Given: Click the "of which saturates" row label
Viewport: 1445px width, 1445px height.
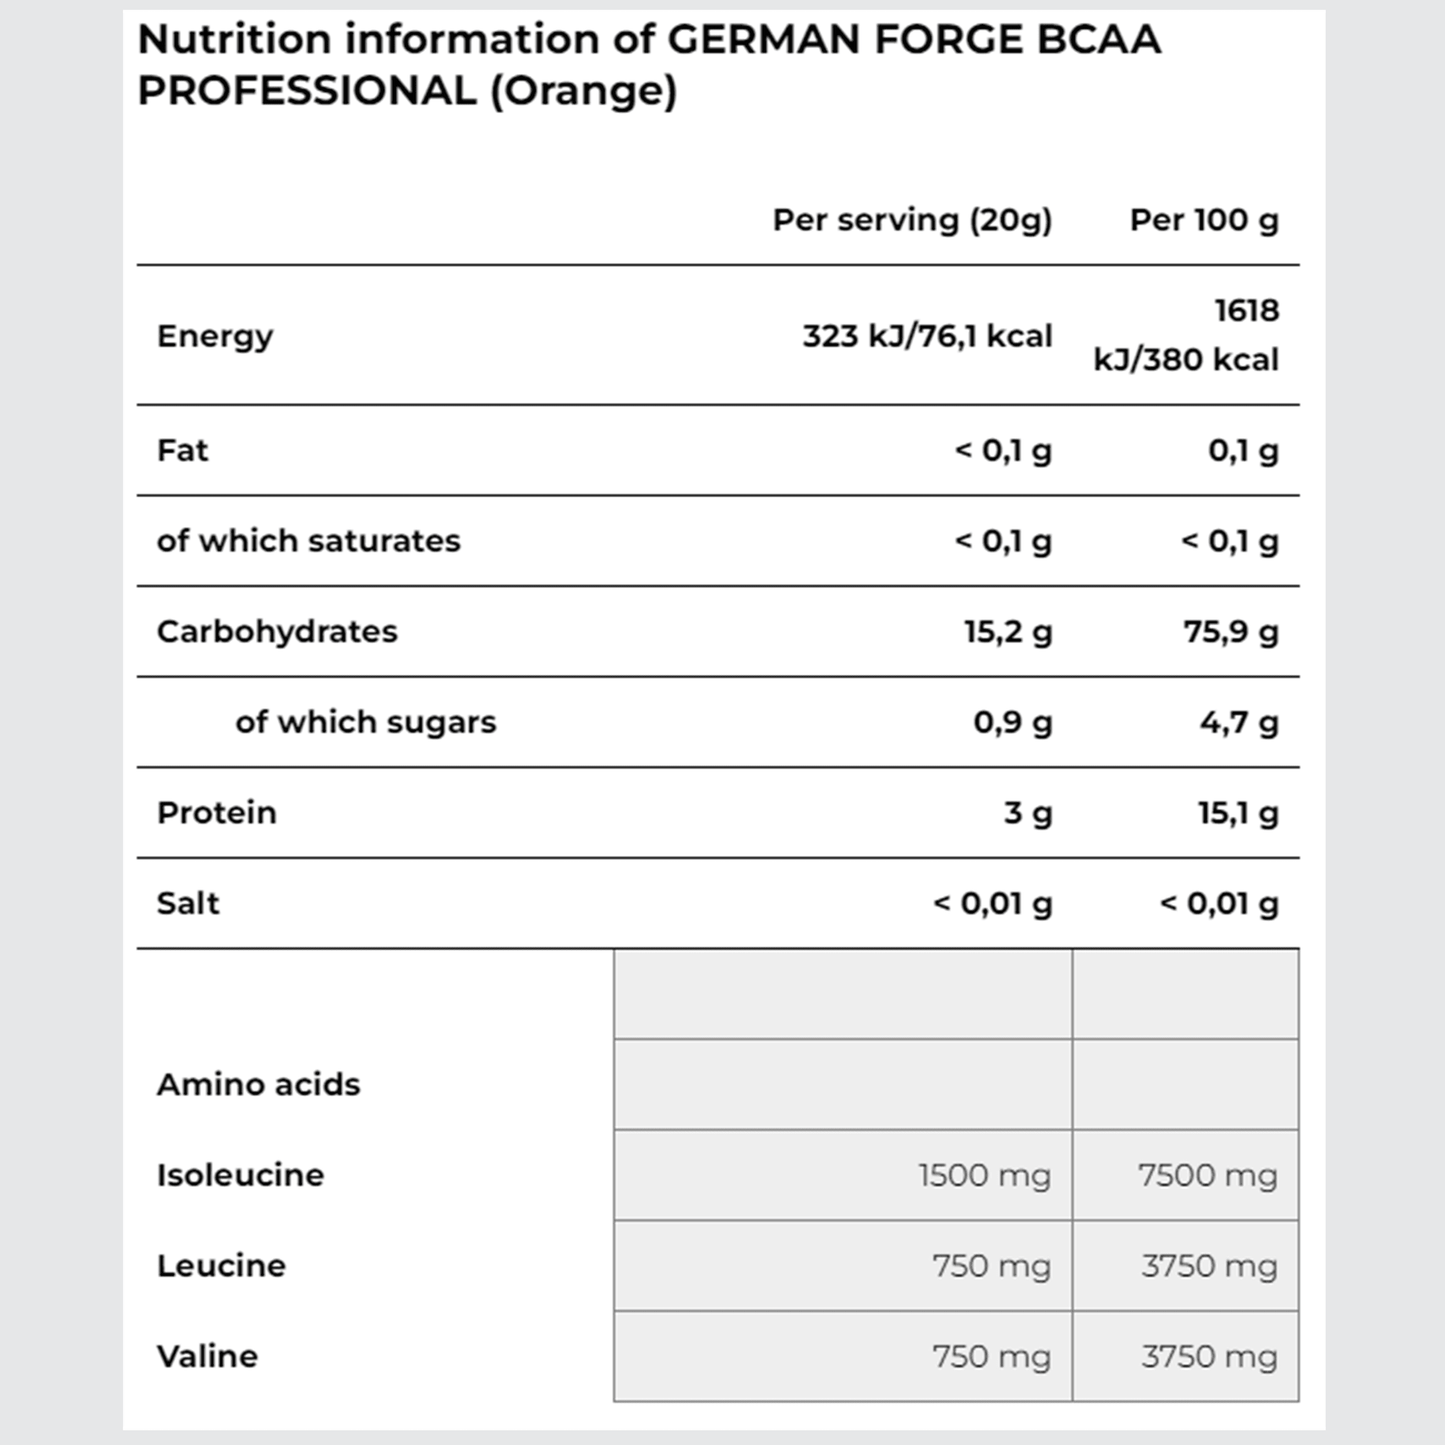Looking at the screenshot, I should (x=309, y=541).
